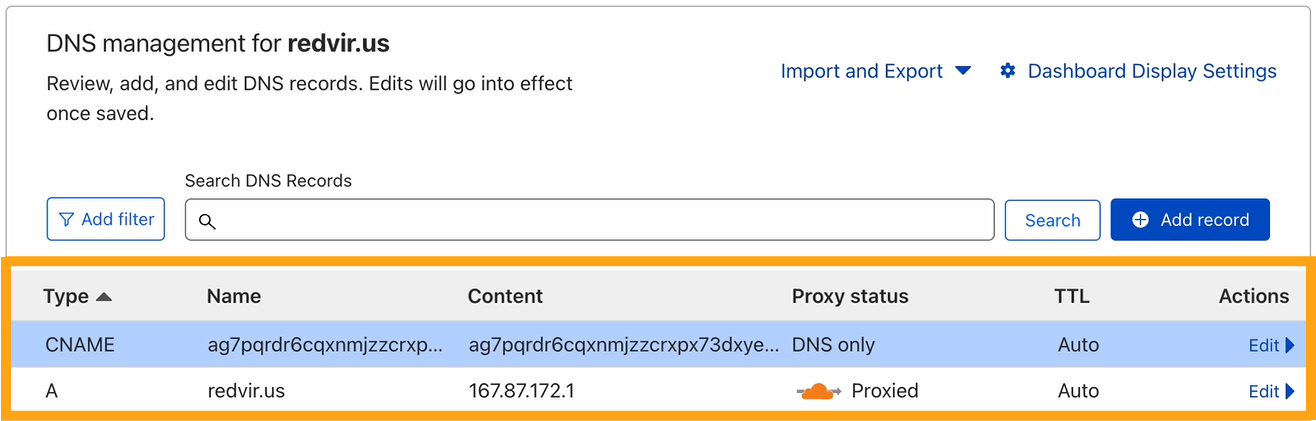
Task: Click the orange cloud Proxied icon
Action: point(818,391)
